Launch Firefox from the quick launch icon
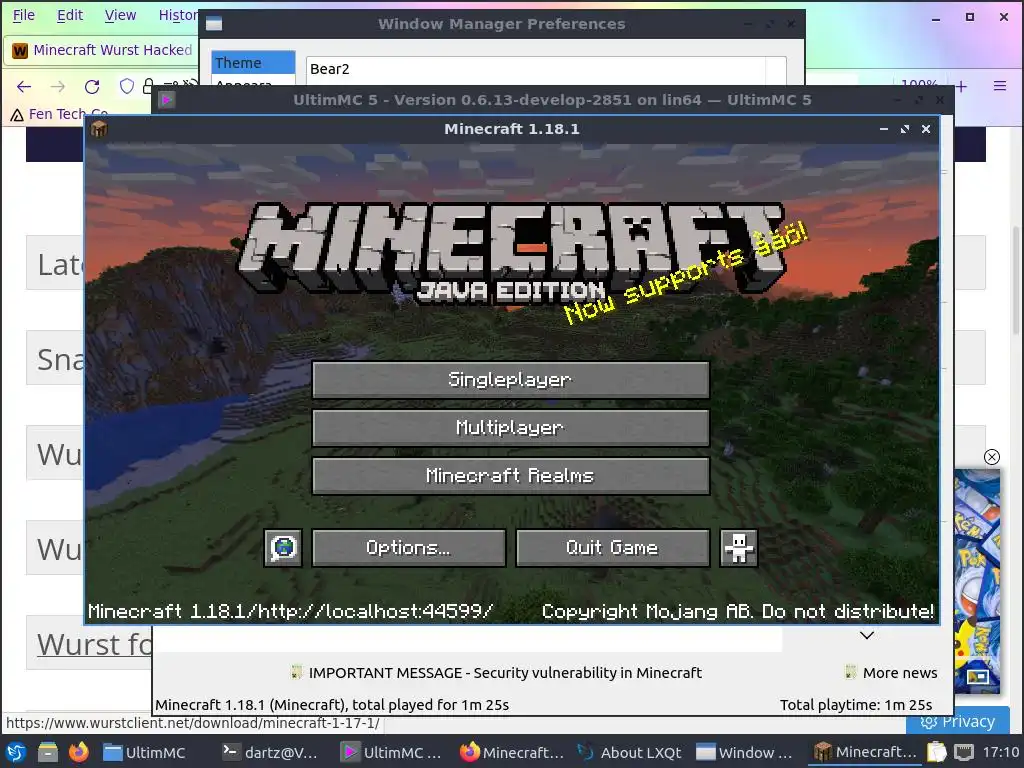The height and width of the screenshot is (768, 1024). pyautogui.click(x=78, y=752)
